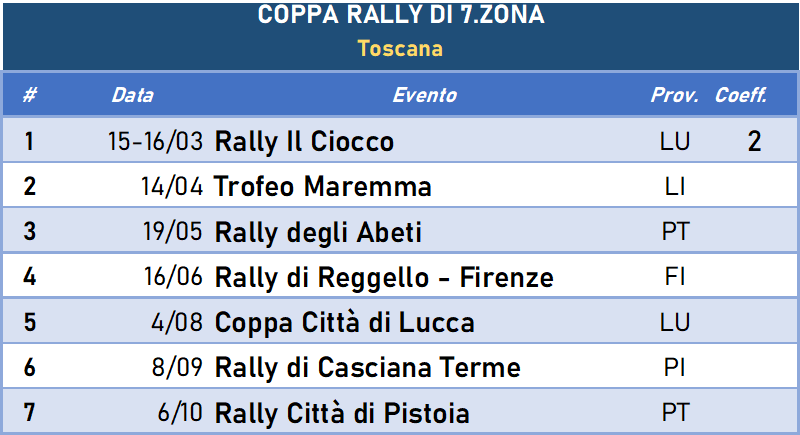This screenshot has height=435, width=800.
Task: Click the Evento column header
Action: pos(424,95)
